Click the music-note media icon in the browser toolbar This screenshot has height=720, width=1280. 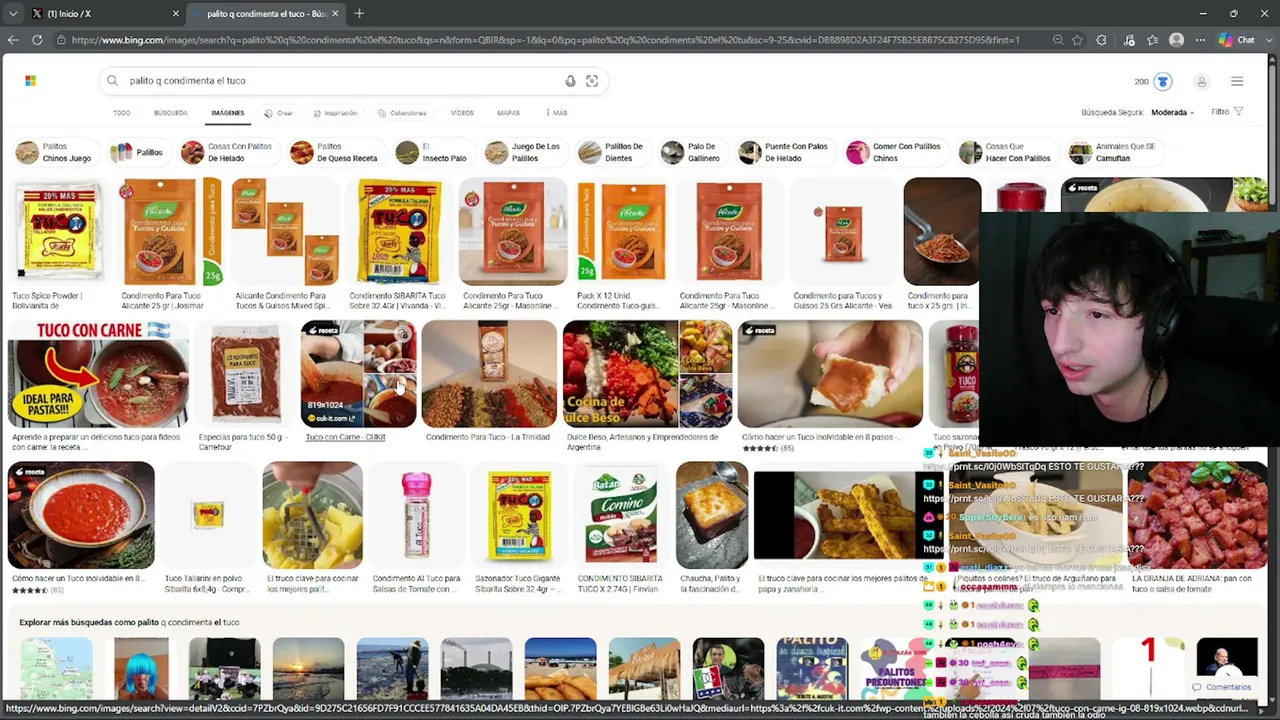pos(1129,40)
